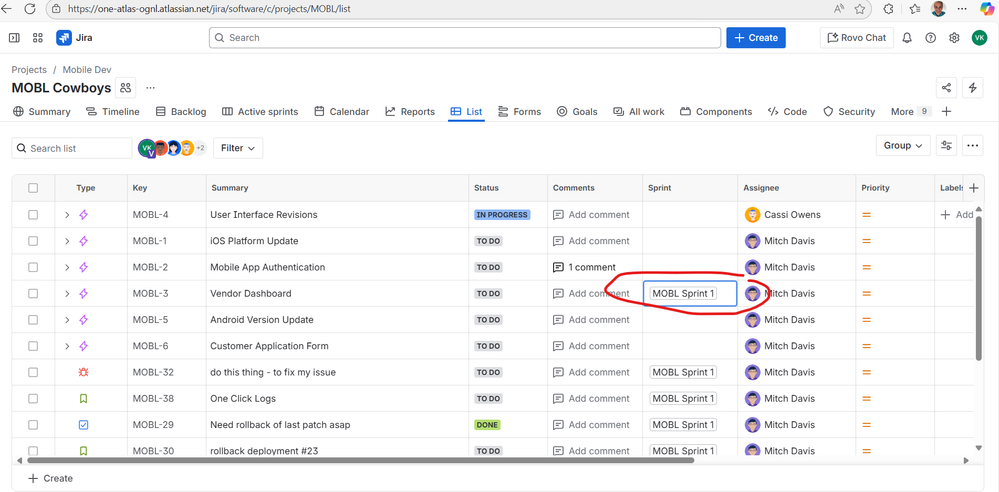
Task: Reload the page with refresh icon
Action: [x=30, y=9]
